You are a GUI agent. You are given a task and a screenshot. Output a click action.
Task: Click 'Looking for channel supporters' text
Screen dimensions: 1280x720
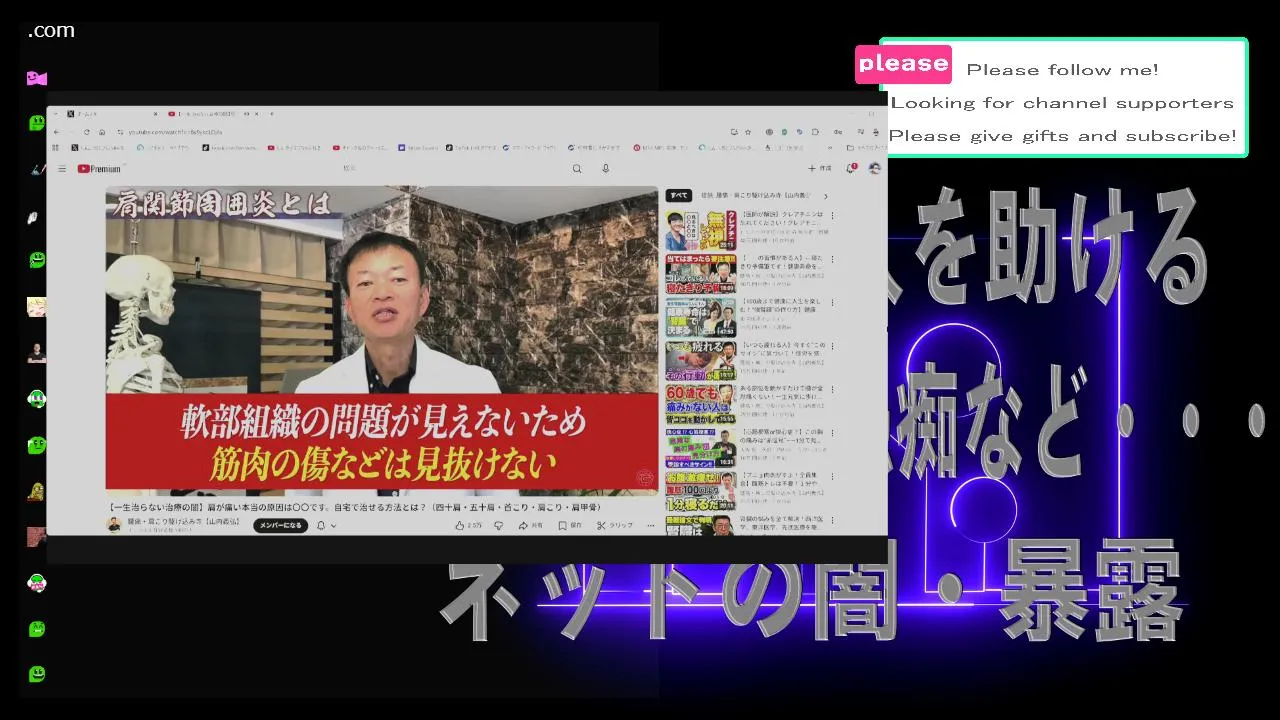pos(1062,103)
